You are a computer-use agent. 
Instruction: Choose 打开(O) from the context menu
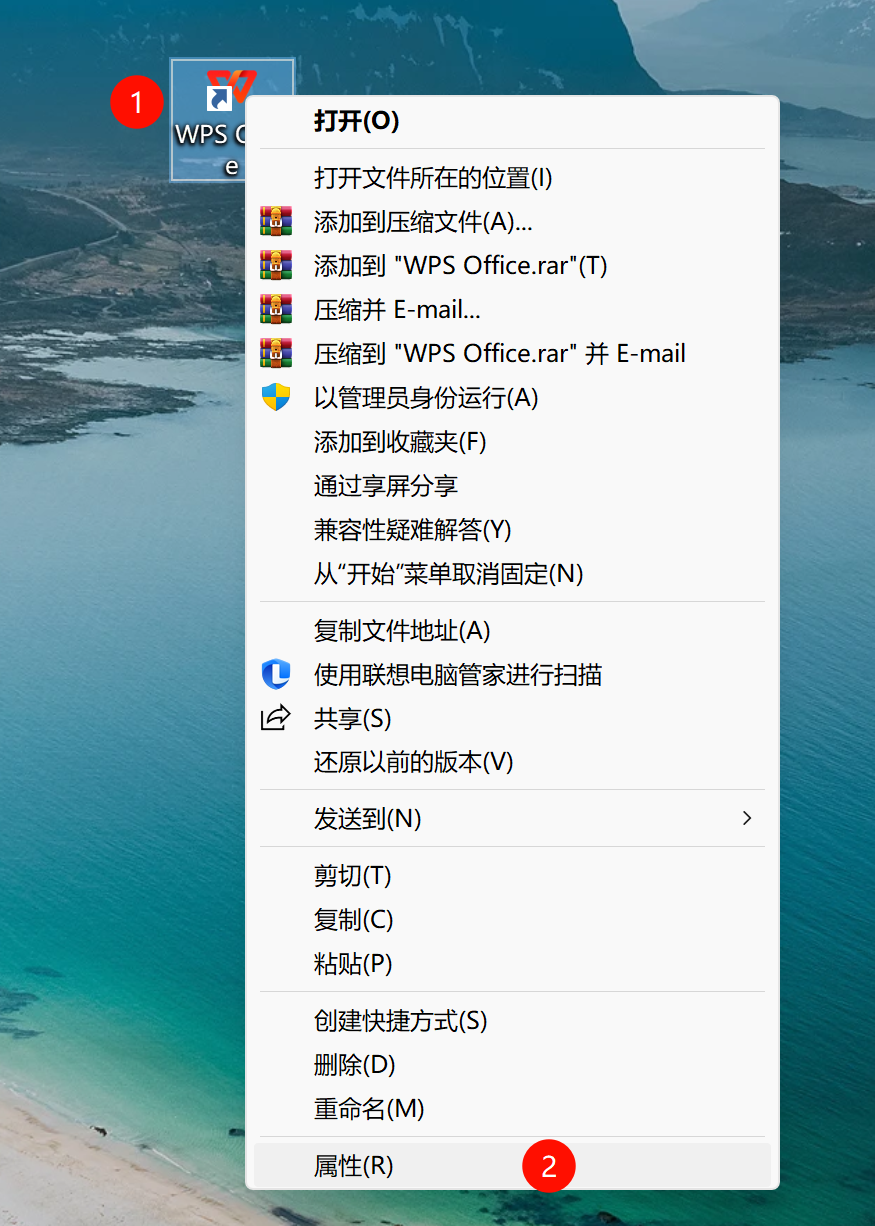512,121
